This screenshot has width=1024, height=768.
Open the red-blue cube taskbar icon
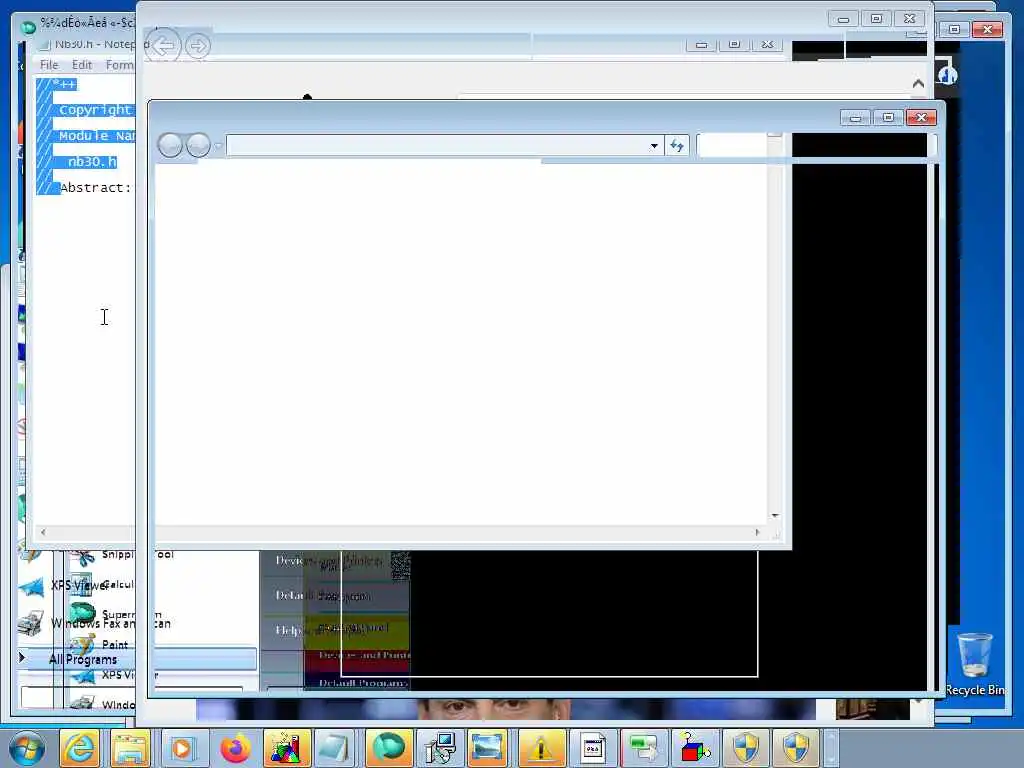coord(694,748)
